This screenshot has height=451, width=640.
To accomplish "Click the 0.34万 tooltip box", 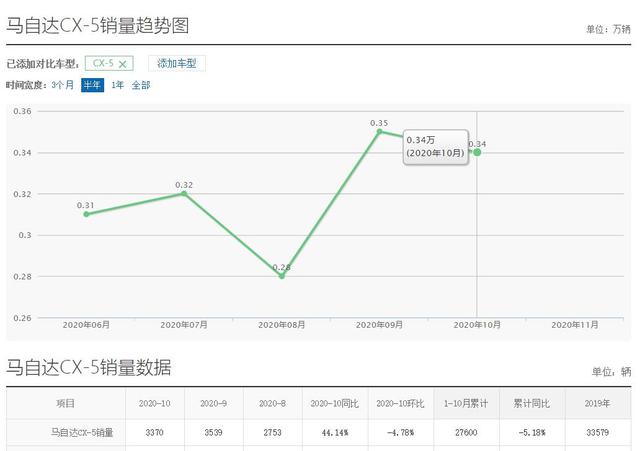I will (x=436, y=147).
